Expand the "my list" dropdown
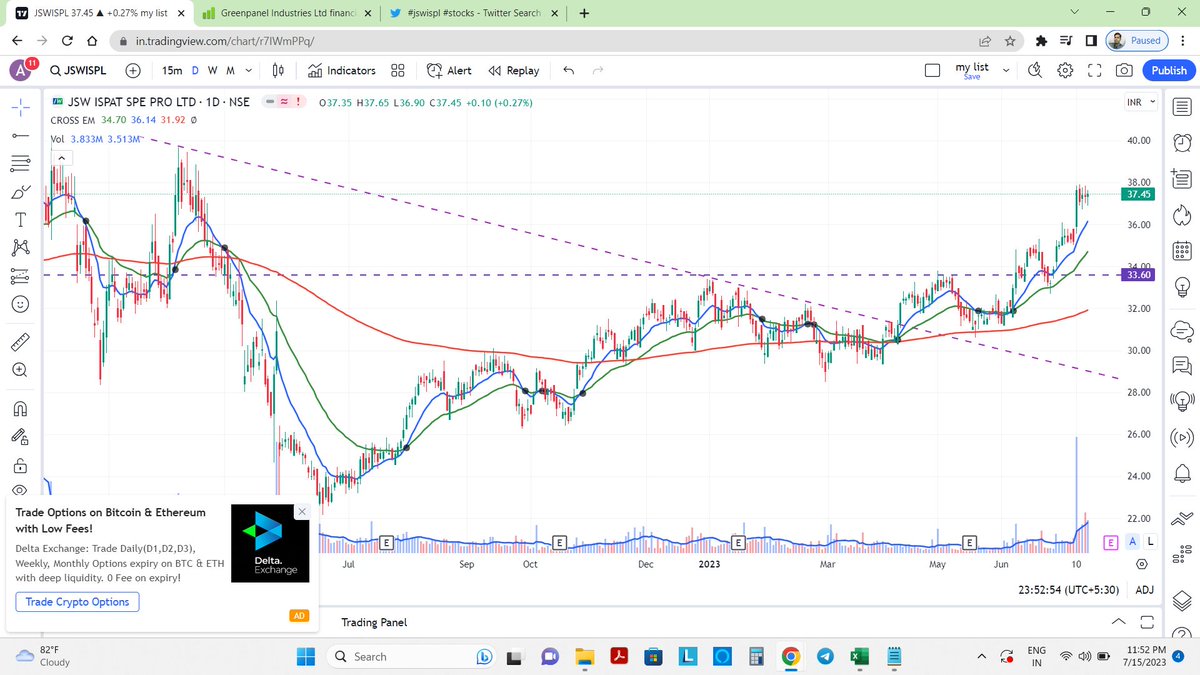The image size is (1200, 675). [x=1005, y=68]
